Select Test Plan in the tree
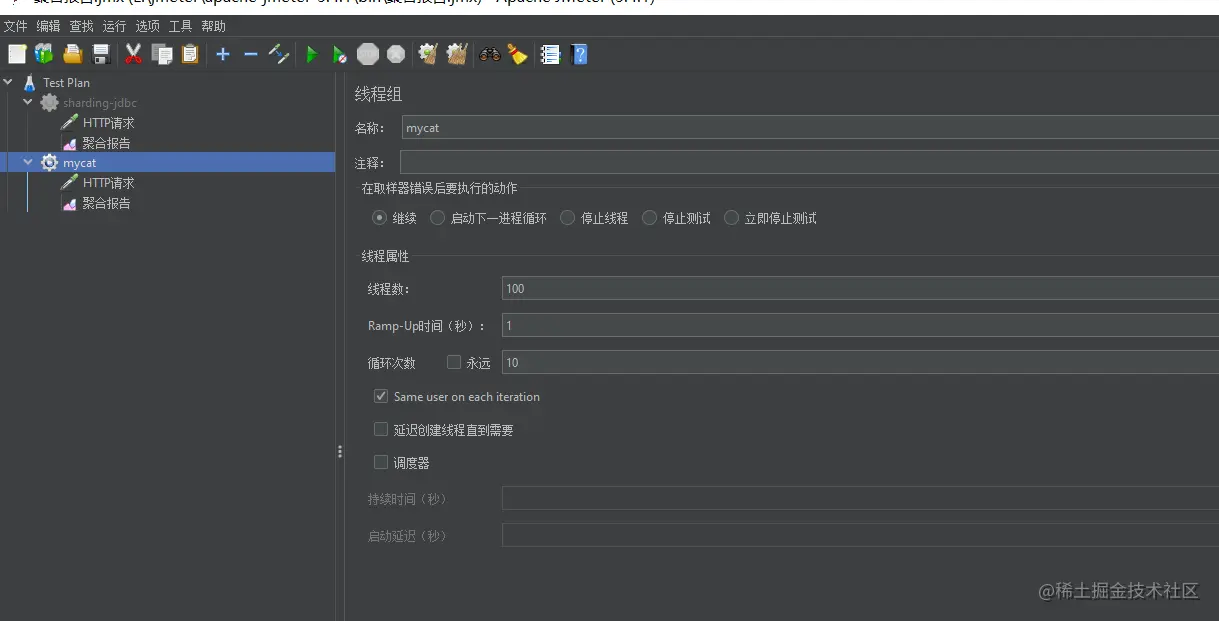 pyautogui.click(x=66, y=82)
